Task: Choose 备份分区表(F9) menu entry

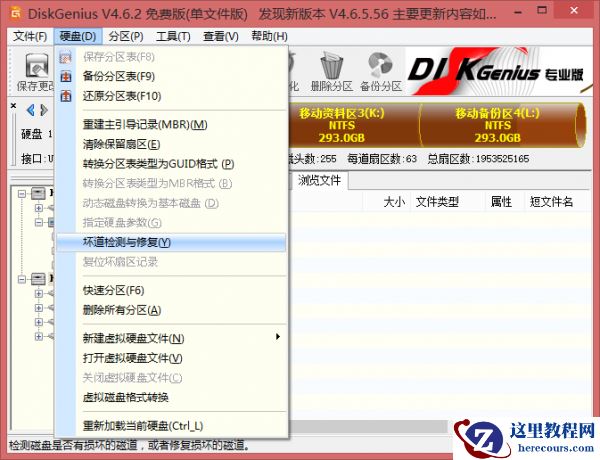Action: [171, 77]
